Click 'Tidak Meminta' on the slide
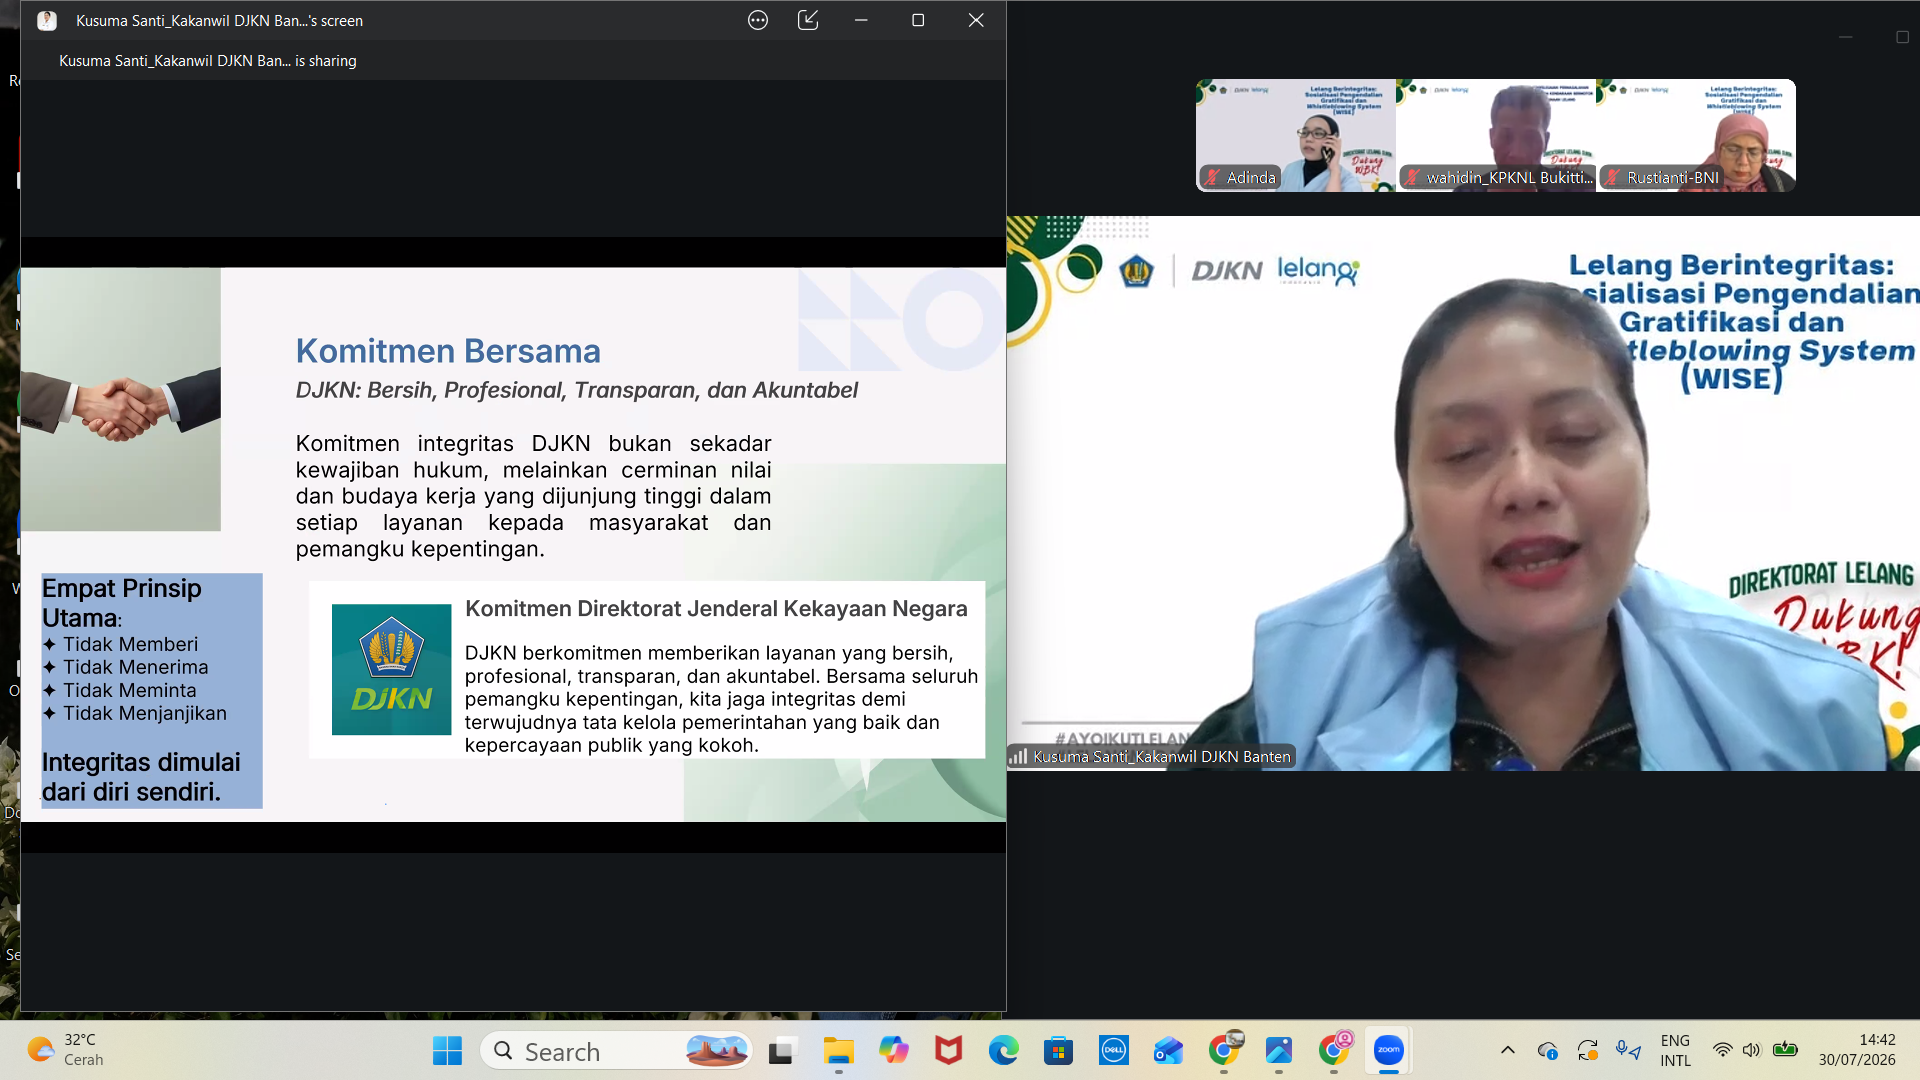The image size is (1920, 1080). (x=130, y=690)
